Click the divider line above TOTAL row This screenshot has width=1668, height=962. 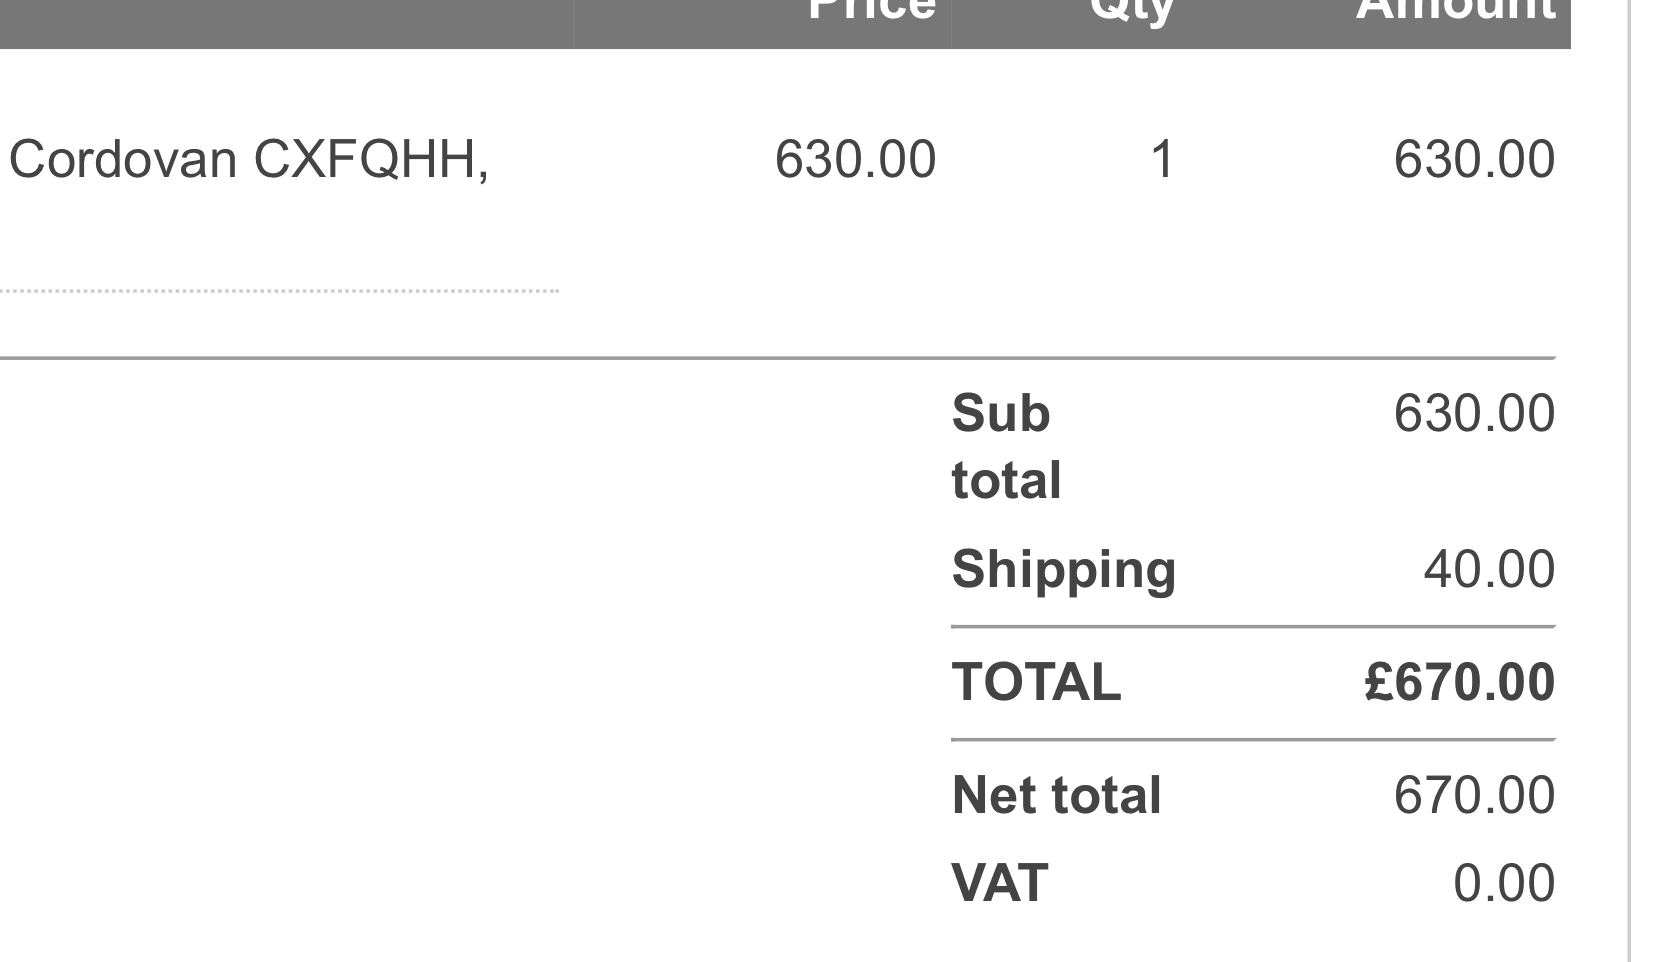[1253, 627]
